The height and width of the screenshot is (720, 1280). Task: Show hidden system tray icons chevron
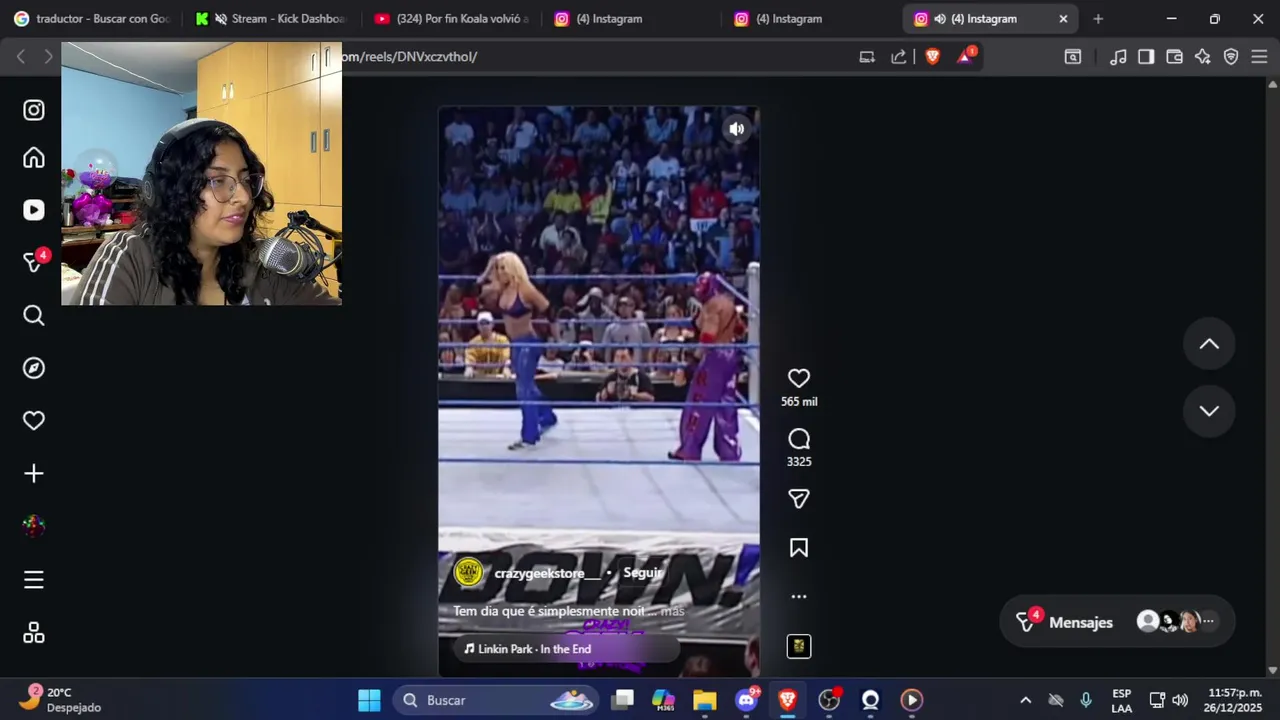pyautogui.click(x=1025, y=700)
